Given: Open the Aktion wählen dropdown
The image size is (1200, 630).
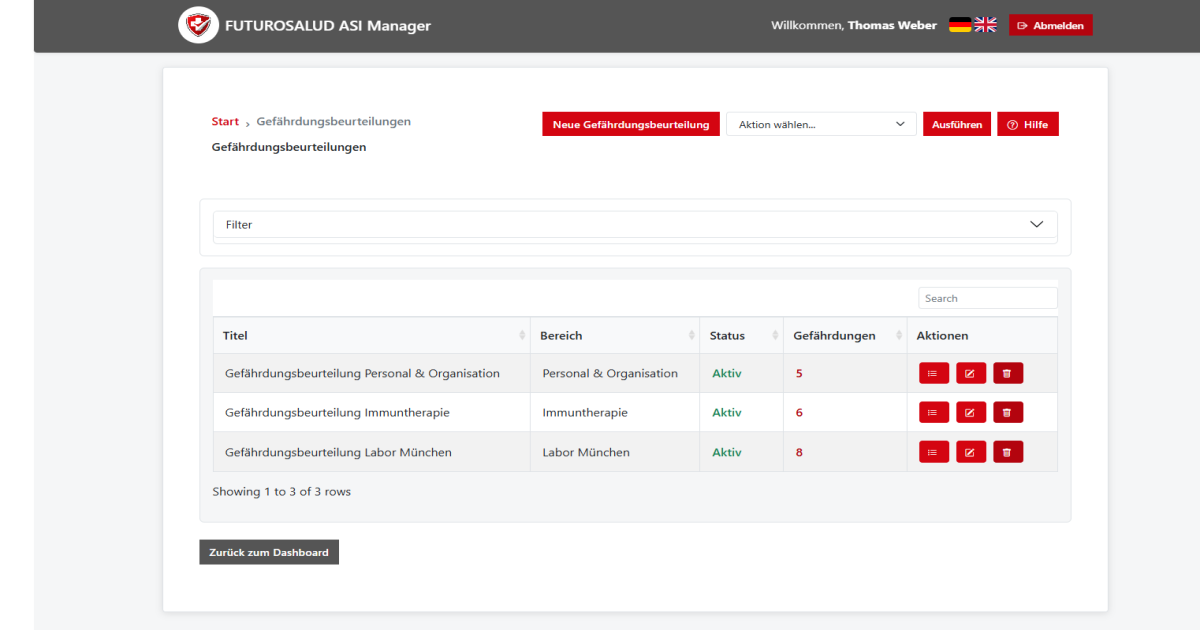Looking at the screenshot, I should click(821, 123).
